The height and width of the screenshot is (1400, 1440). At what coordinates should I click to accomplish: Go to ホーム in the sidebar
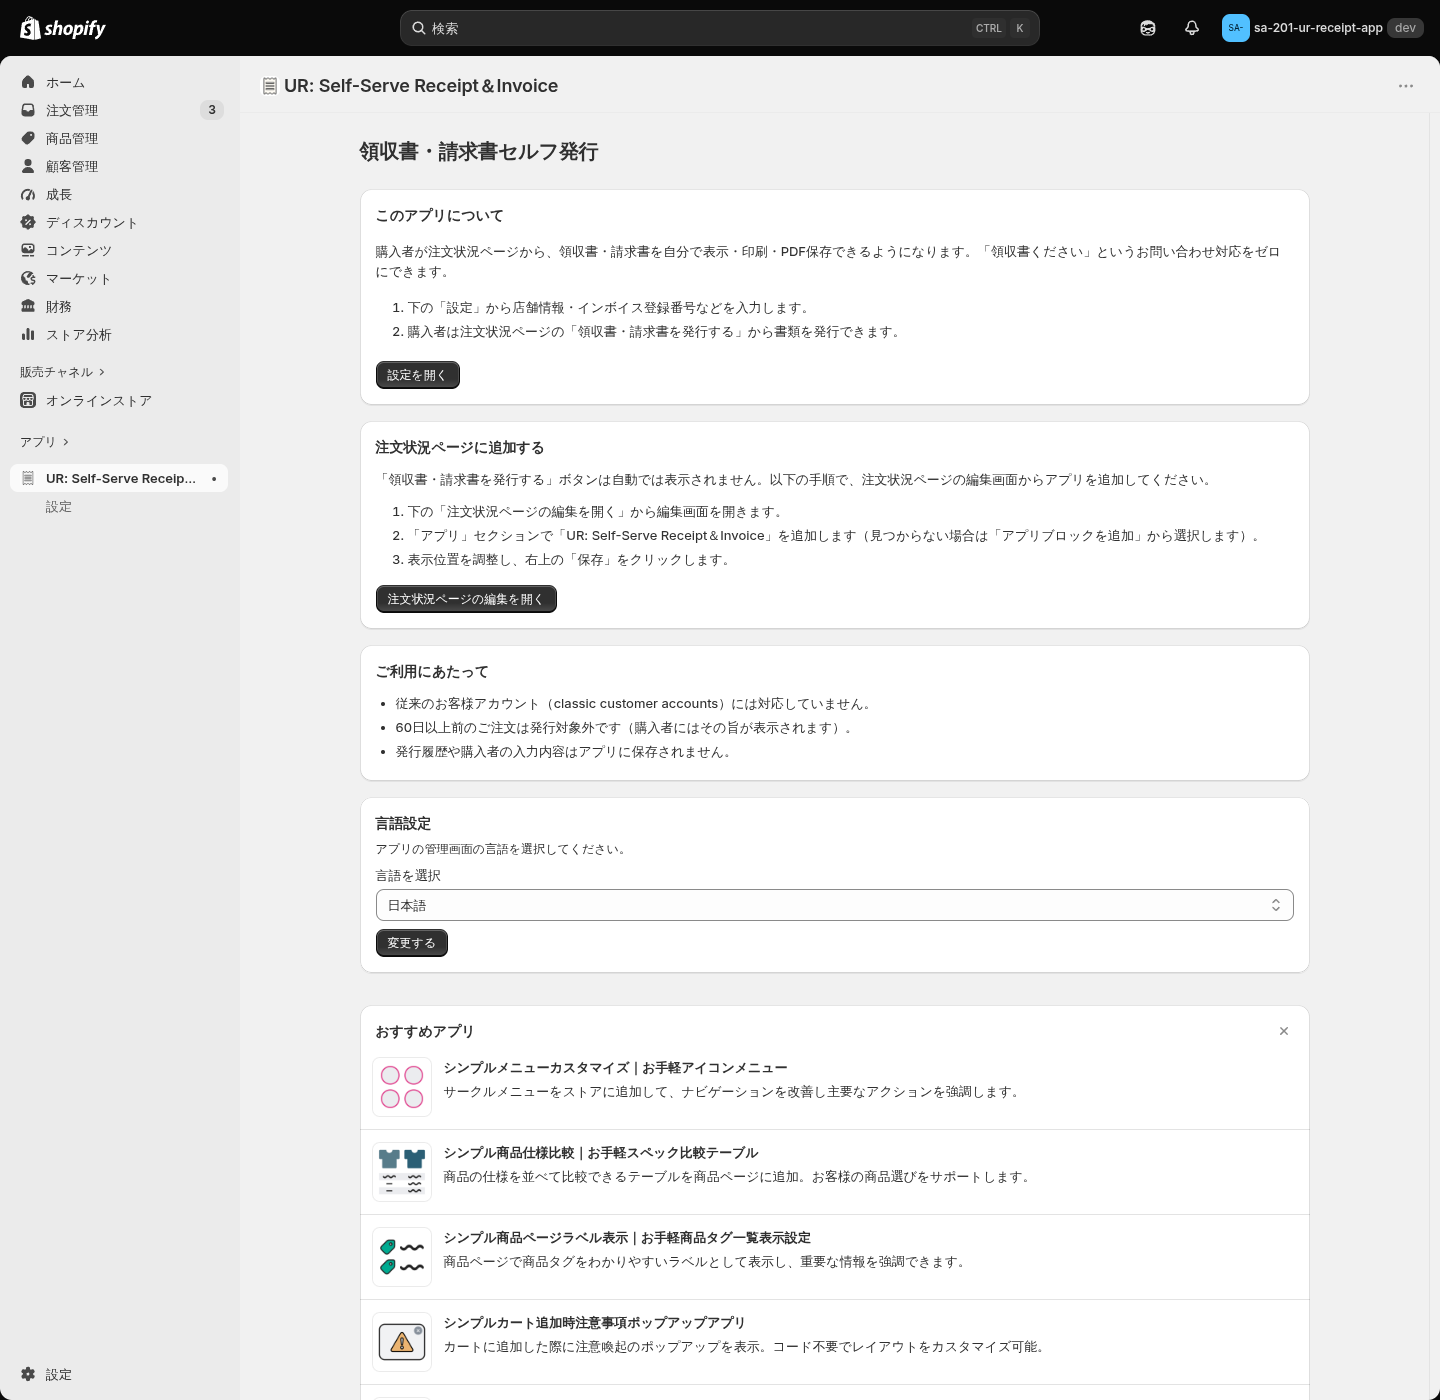pyautogui.click(x=120, y=82)
